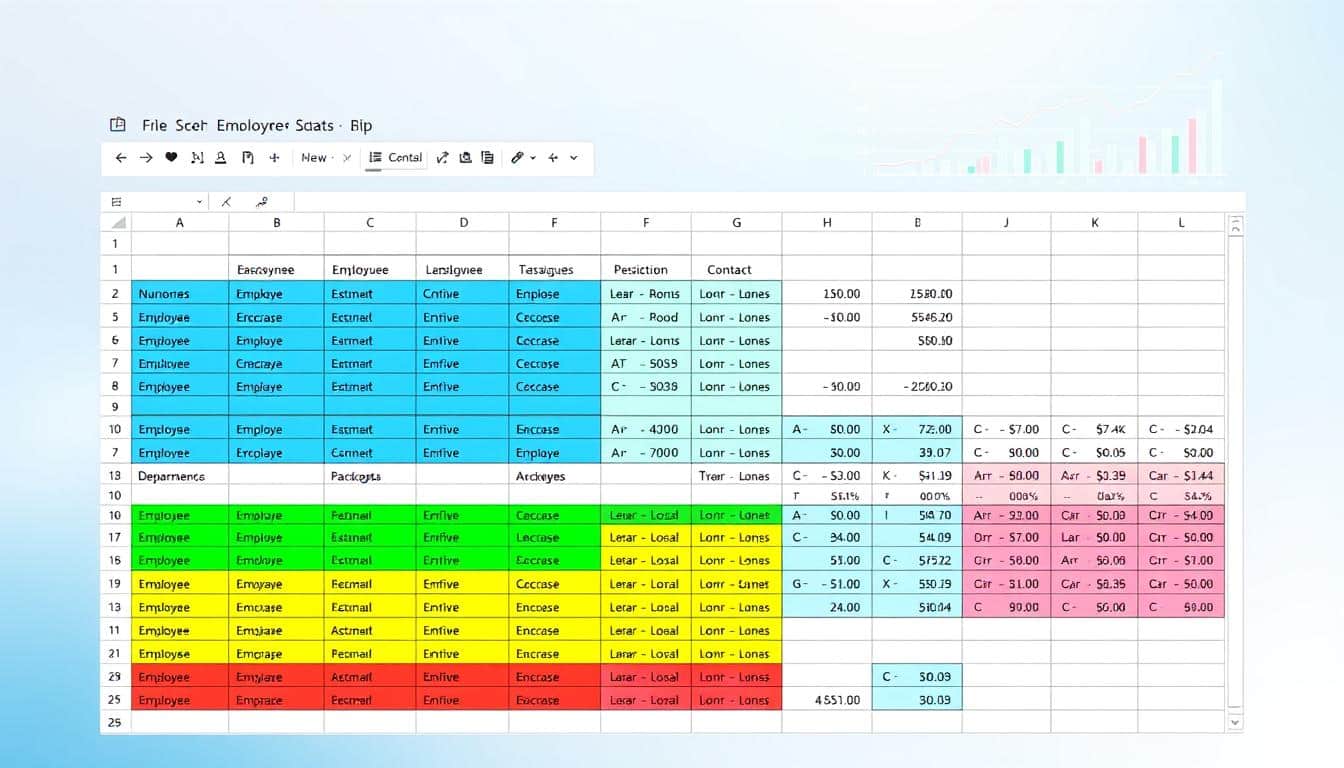Click the forward arrow in the toolbar
The height and width of the screenshot is (768, 1344).
[x=146, y=158]
